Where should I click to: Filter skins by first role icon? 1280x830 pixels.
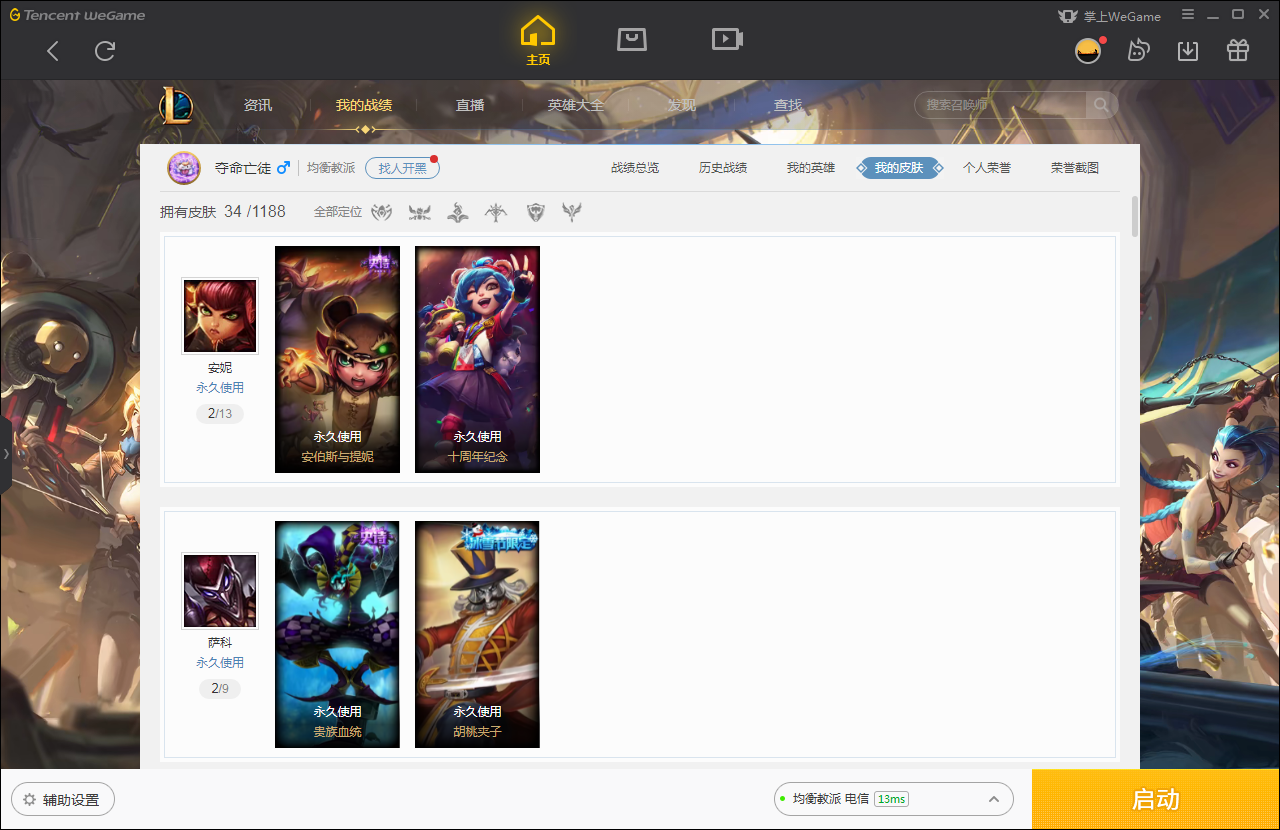pyautogui.click(x=382, y=212)
